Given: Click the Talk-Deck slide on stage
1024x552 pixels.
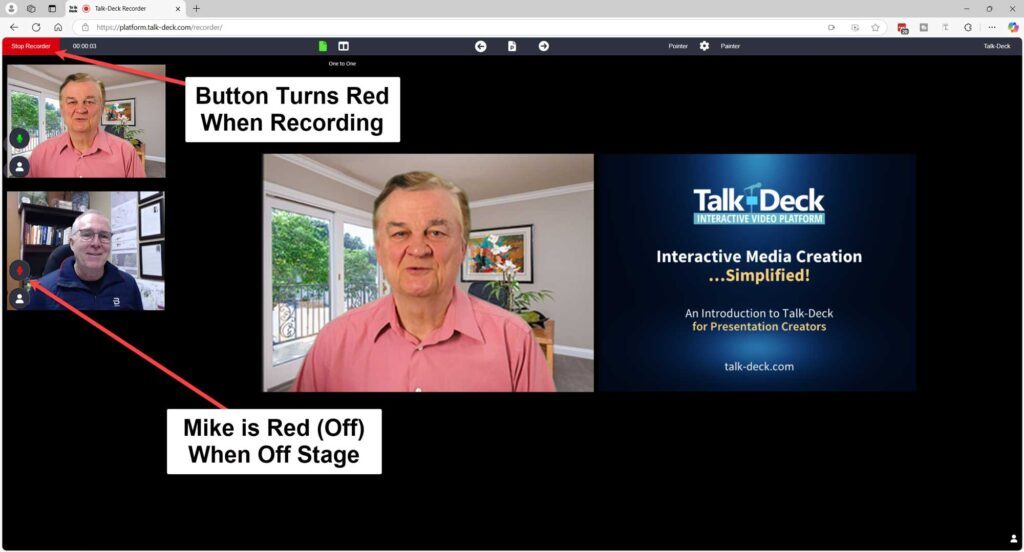Looking at the screenshot, I should point(758,272).
